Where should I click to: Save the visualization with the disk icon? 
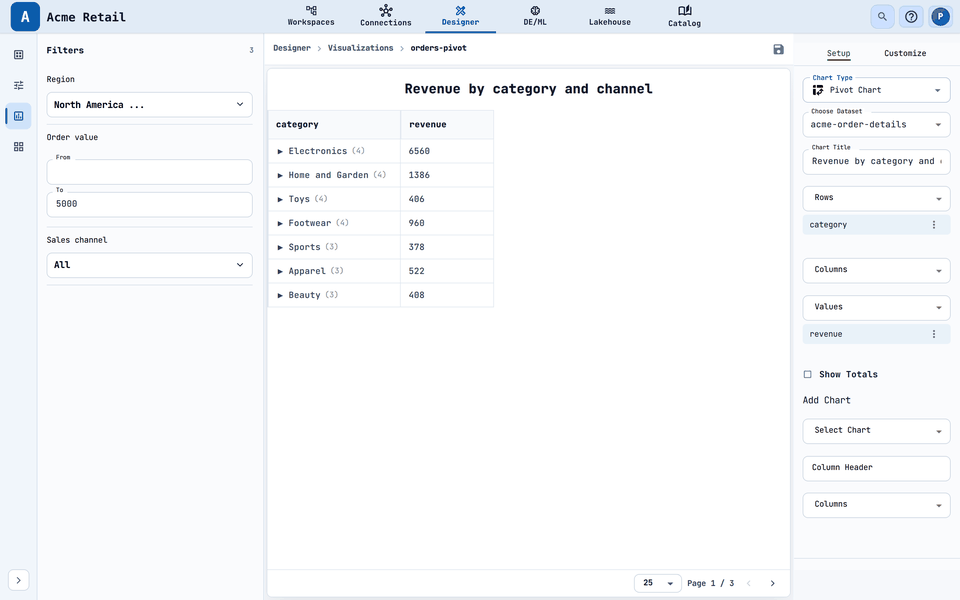click(x=778, y=50)
